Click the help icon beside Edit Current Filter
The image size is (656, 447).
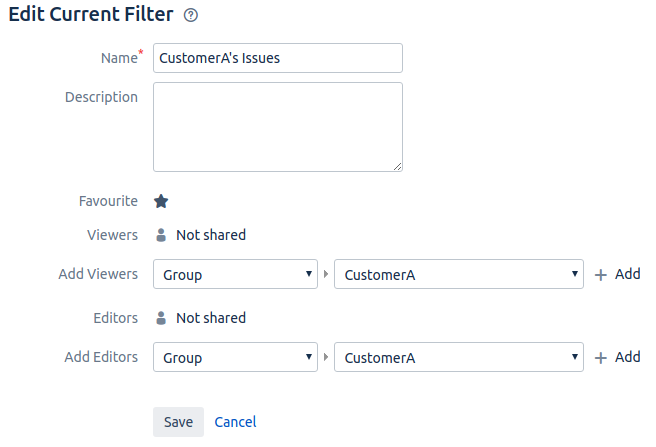(191, 15)
